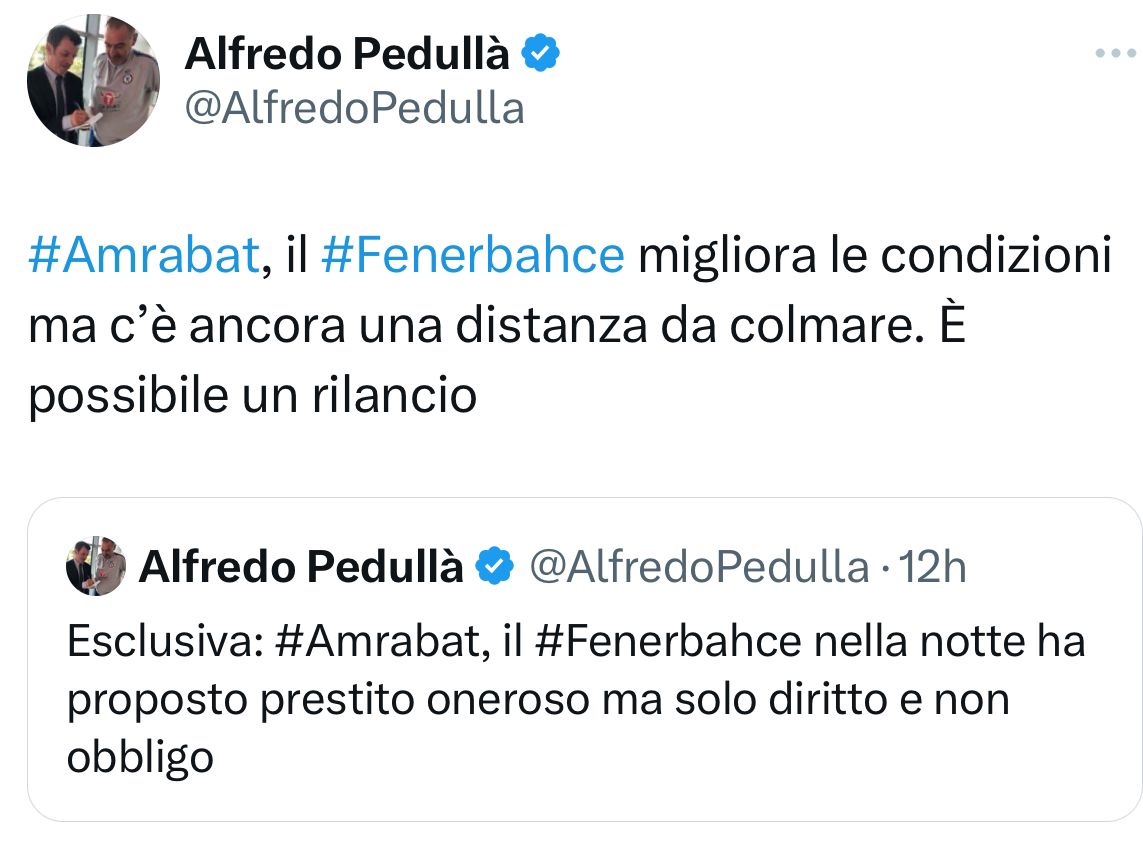This screenshot has width=1143, height=858.
Task: Click "distanza da colmare" in main tweet
Action: [713, 326]
